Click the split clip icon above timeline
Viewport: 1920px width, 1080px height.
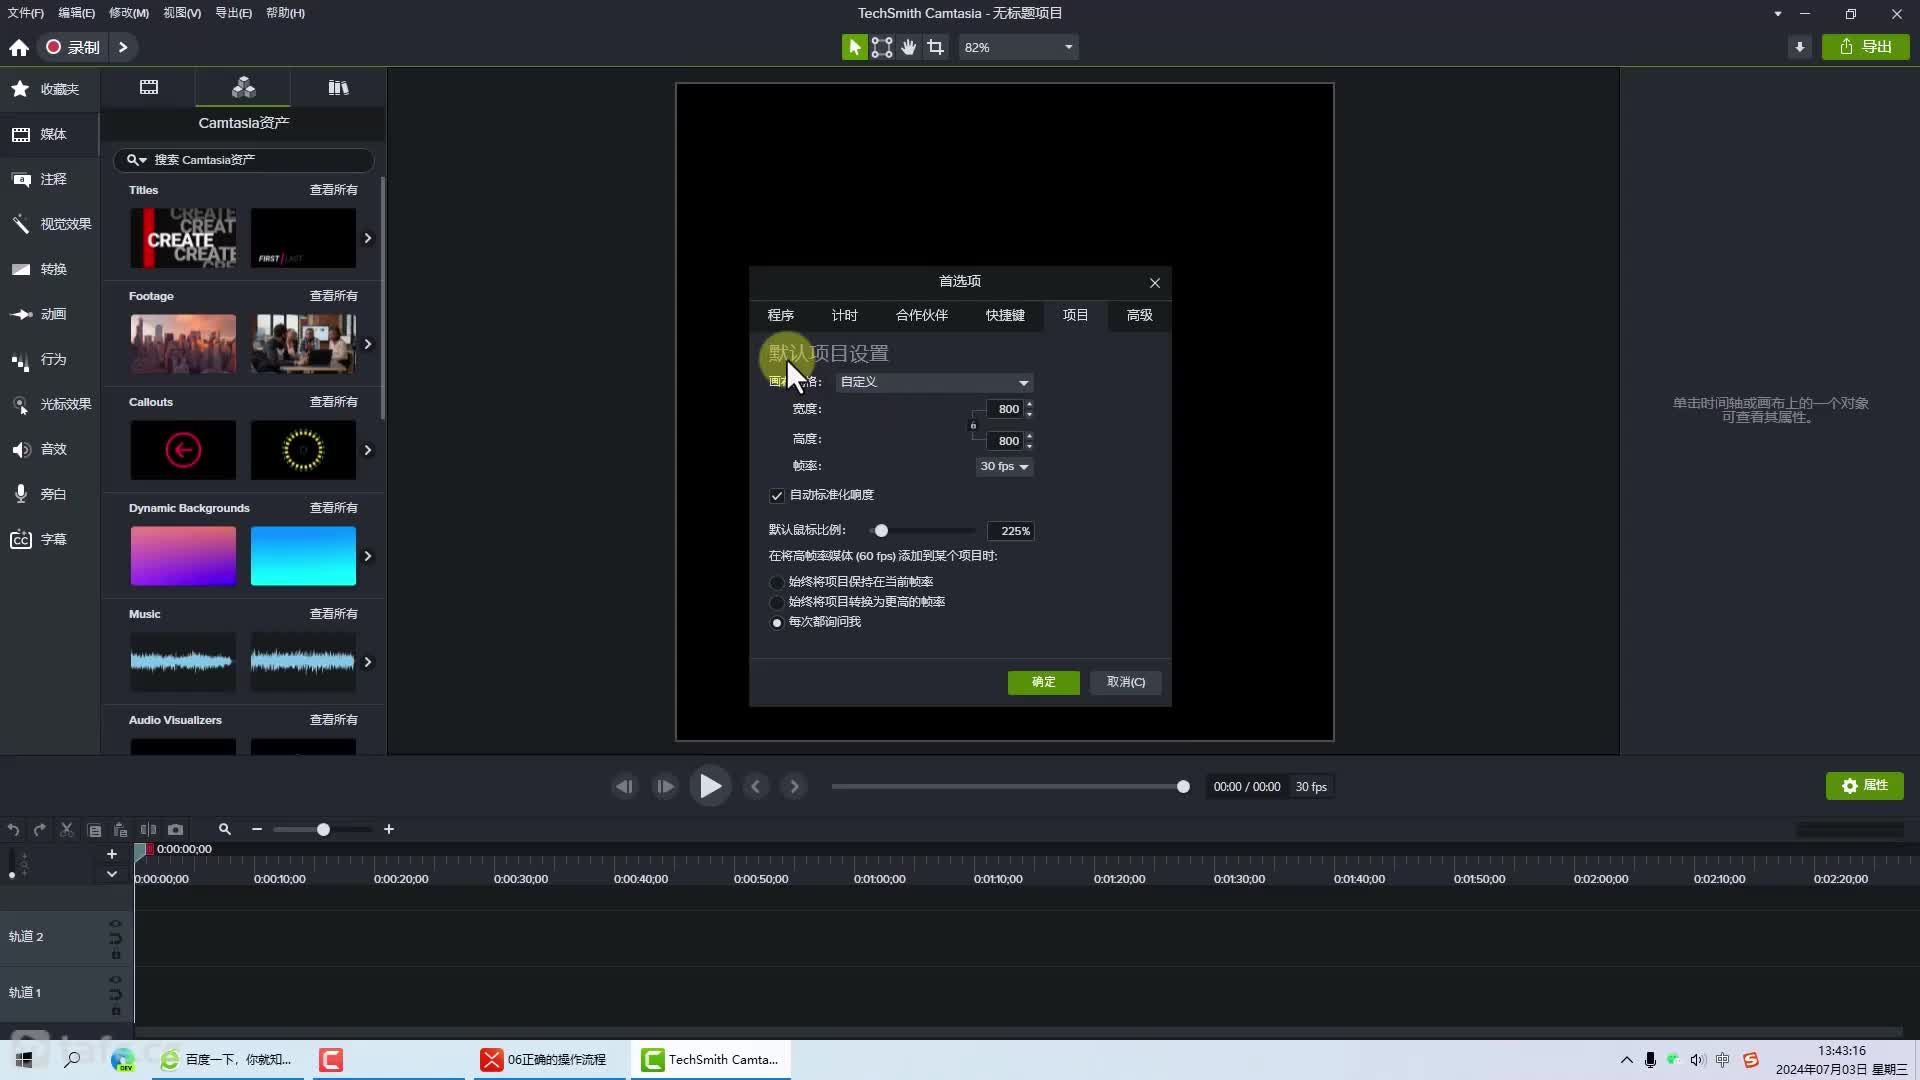tap(148, 829)
